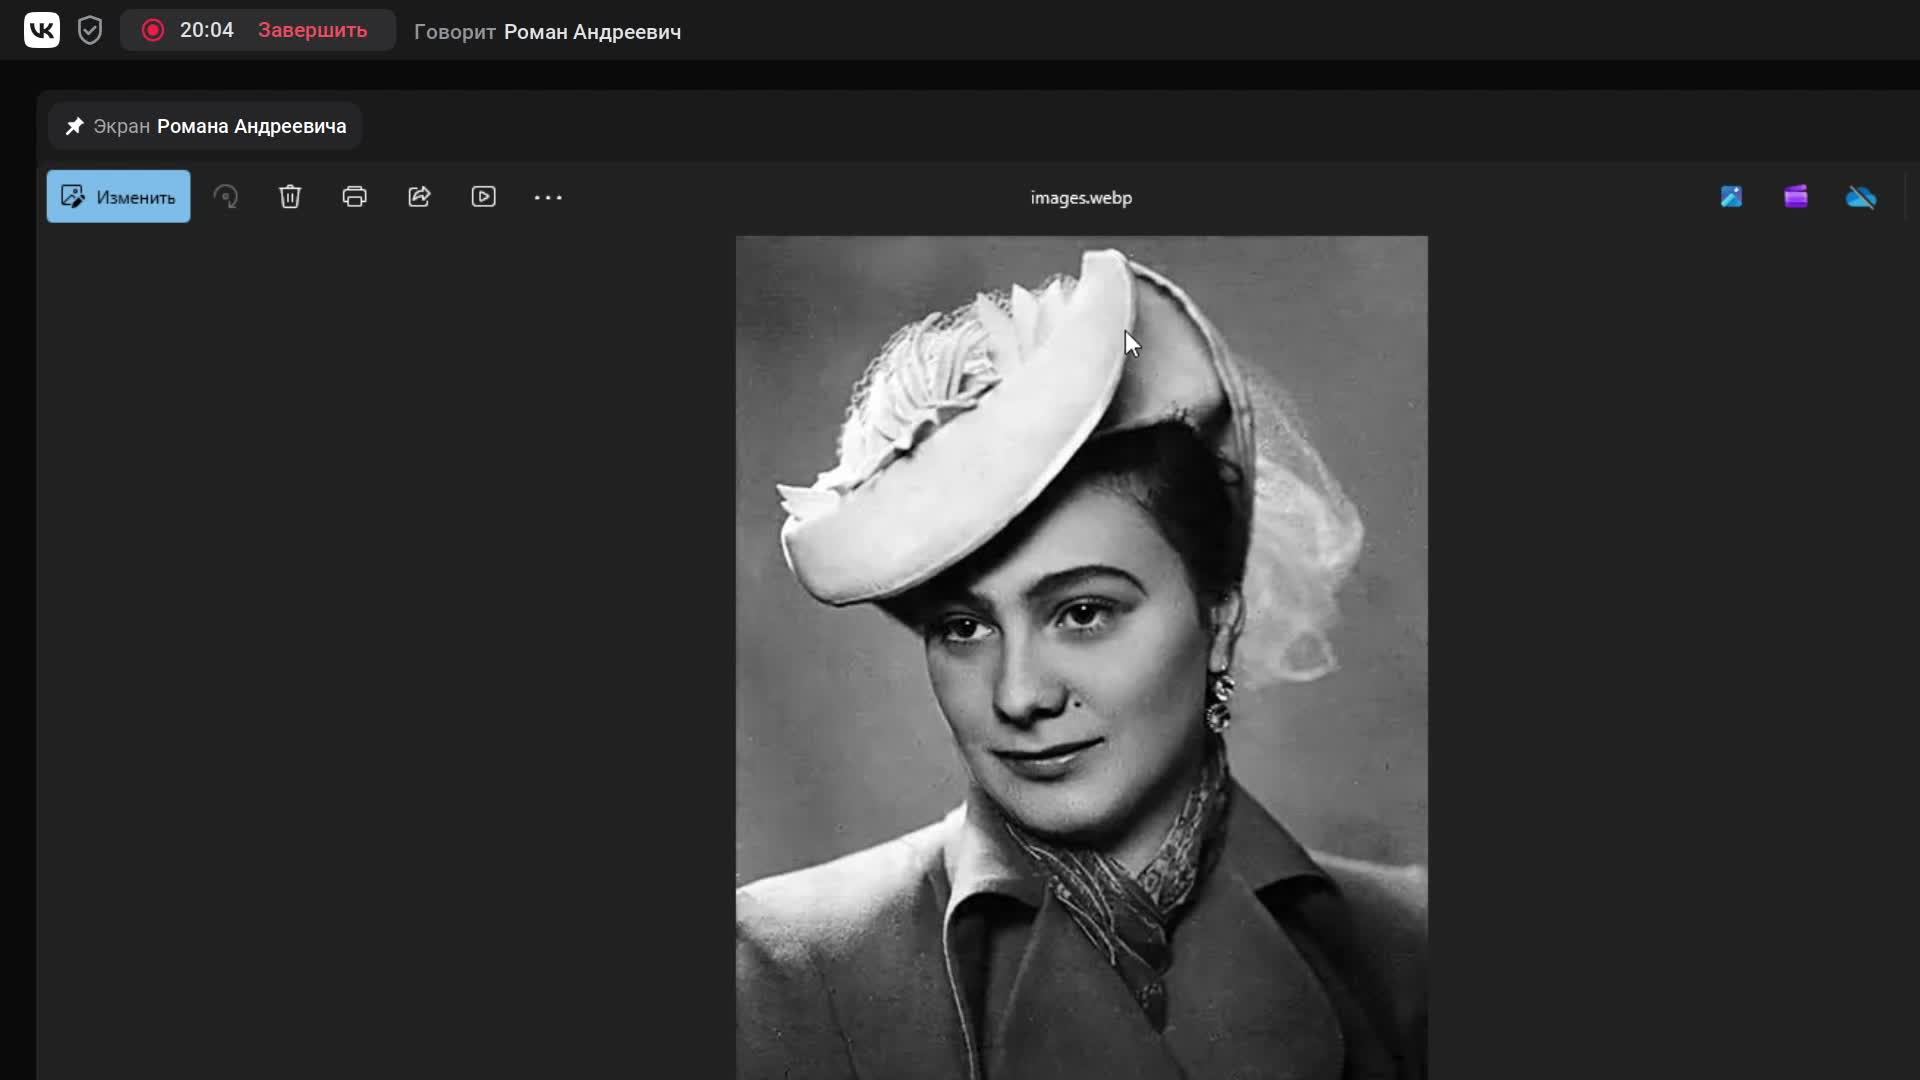
Task: Click the images.webp file name title
Action: (x=1081, y=198)
